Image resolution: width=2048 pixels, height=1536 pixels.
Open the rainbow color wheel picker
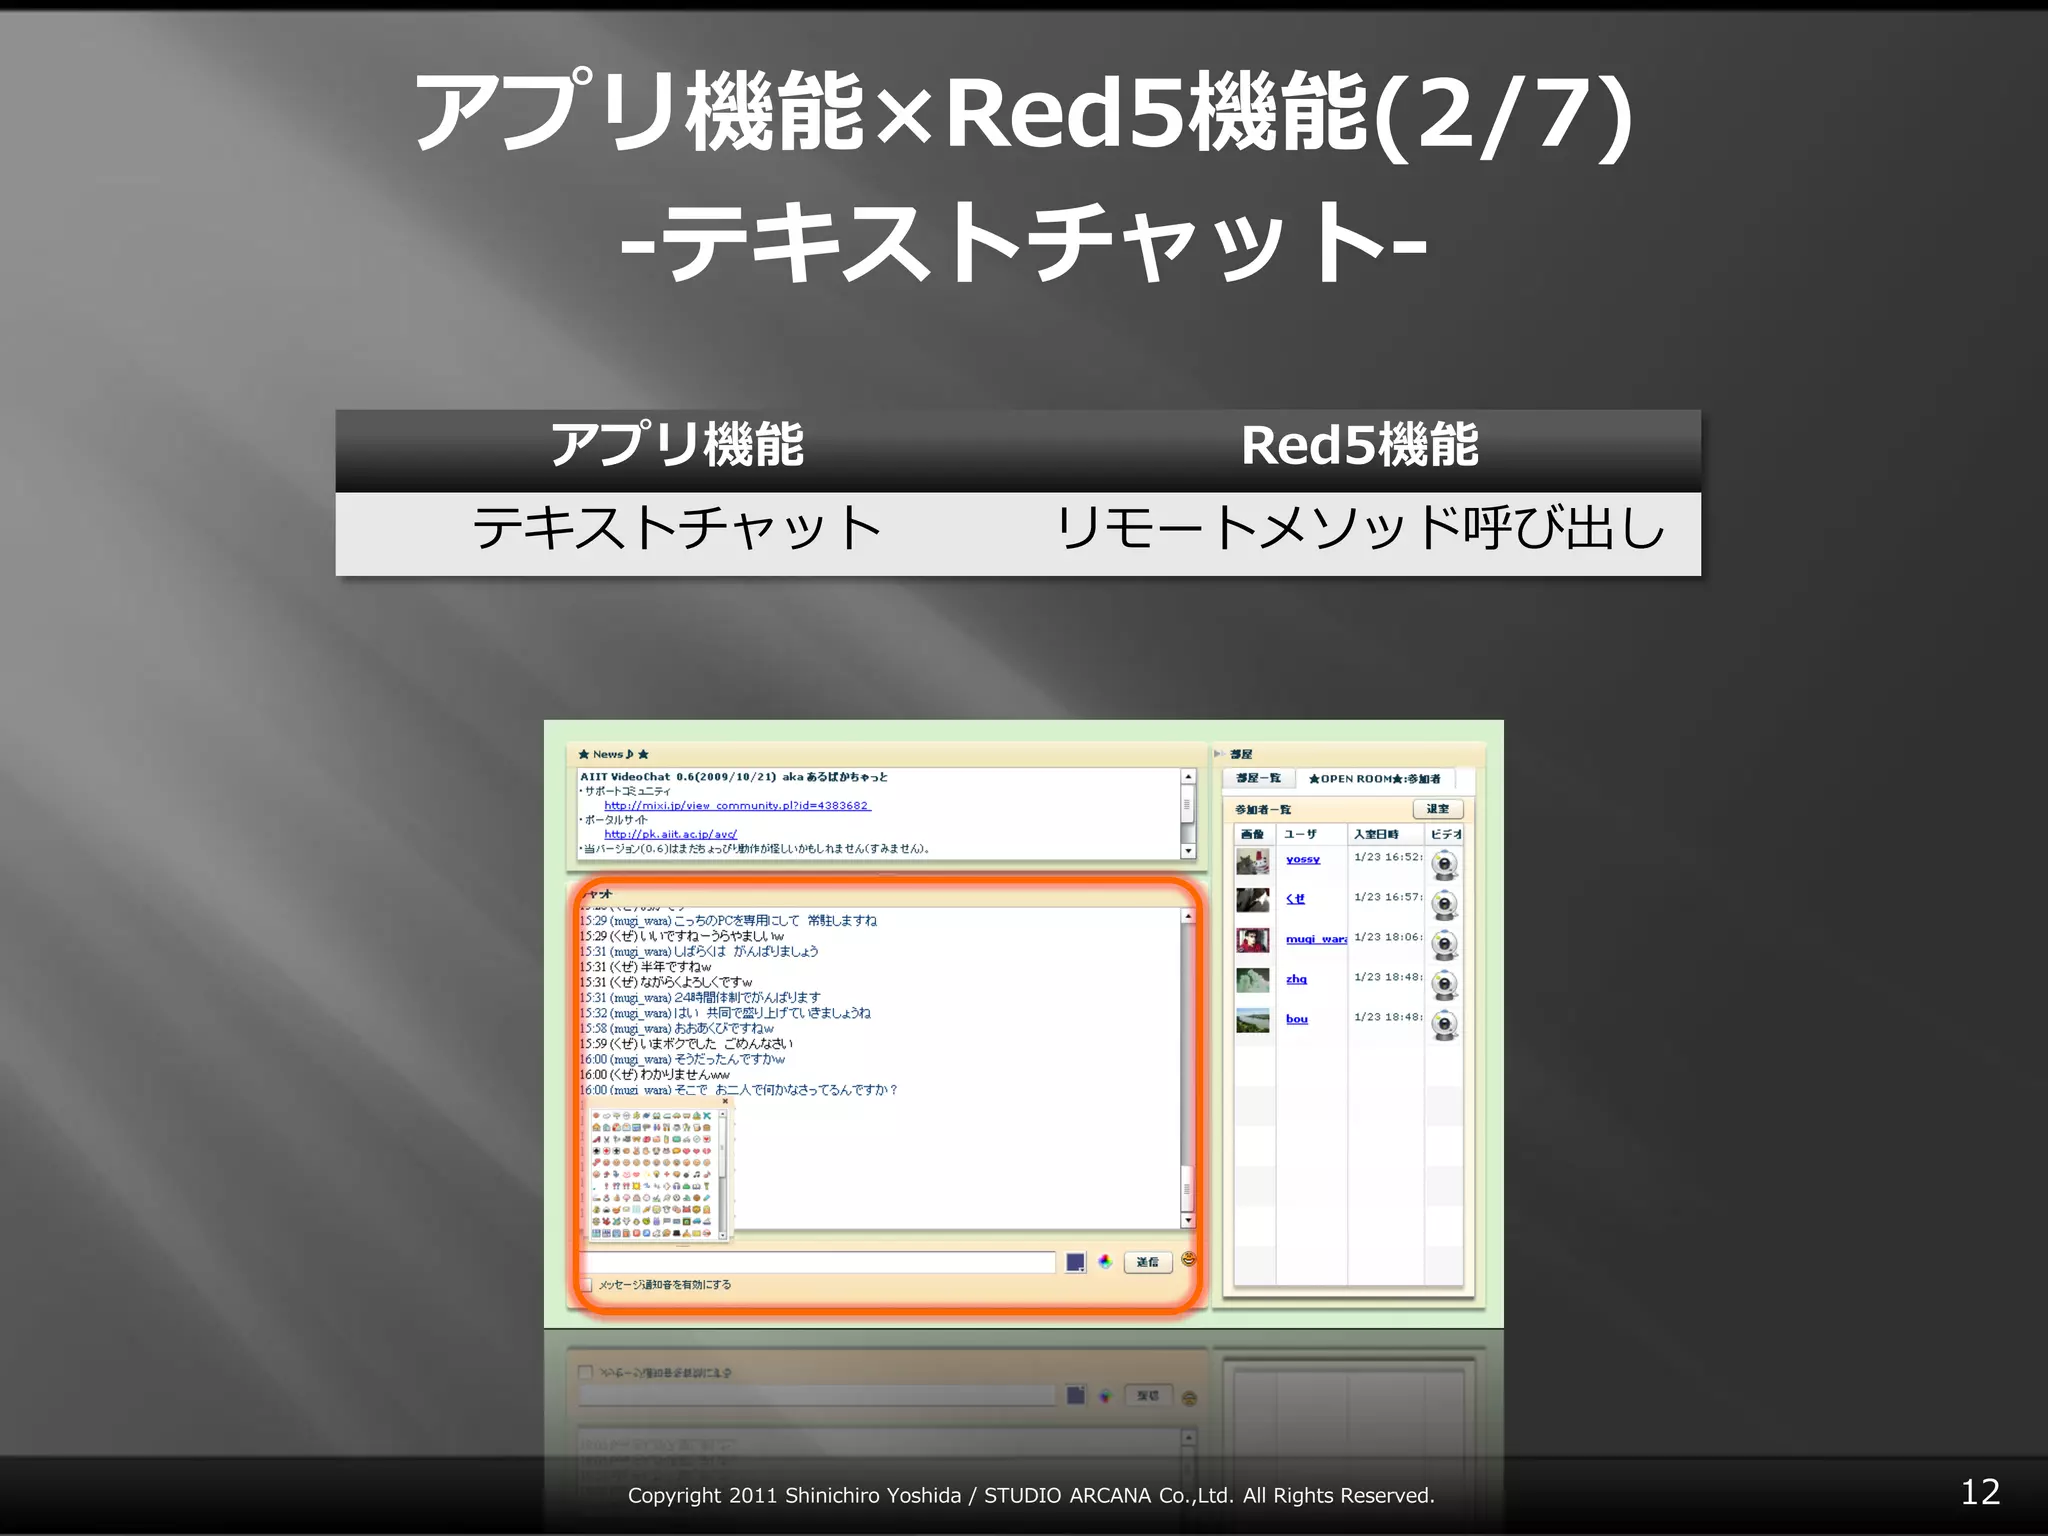pyautogui.click(x=1105, y=1262)
